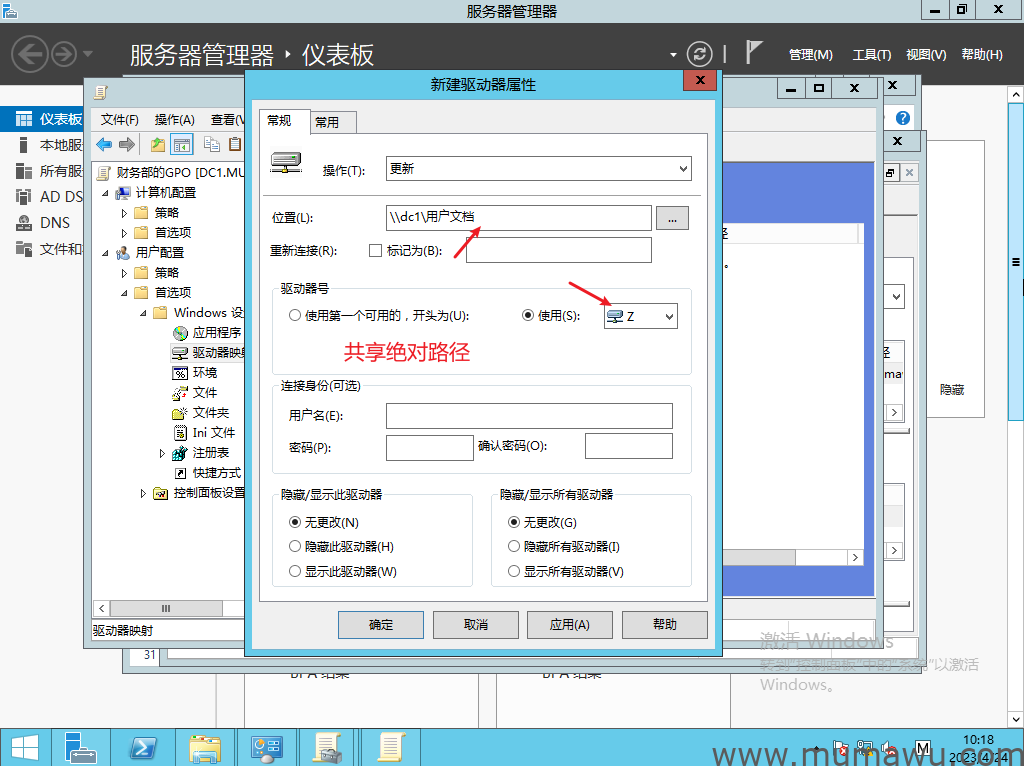The height and width of the screenshot is (766, 1024).
Task: Select 'Use first available' drive letter option
Action: coord(295,316)
